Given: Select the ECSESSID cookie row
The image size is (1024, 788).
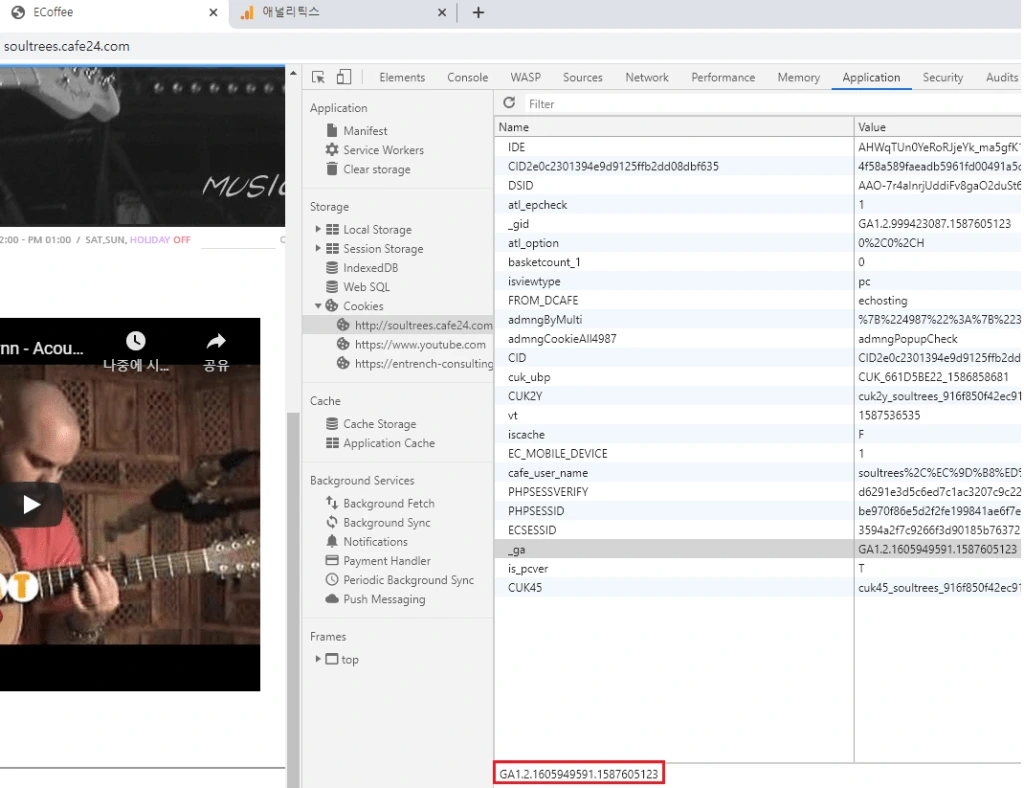Looking at the screenshot, I should coord(758,530).
